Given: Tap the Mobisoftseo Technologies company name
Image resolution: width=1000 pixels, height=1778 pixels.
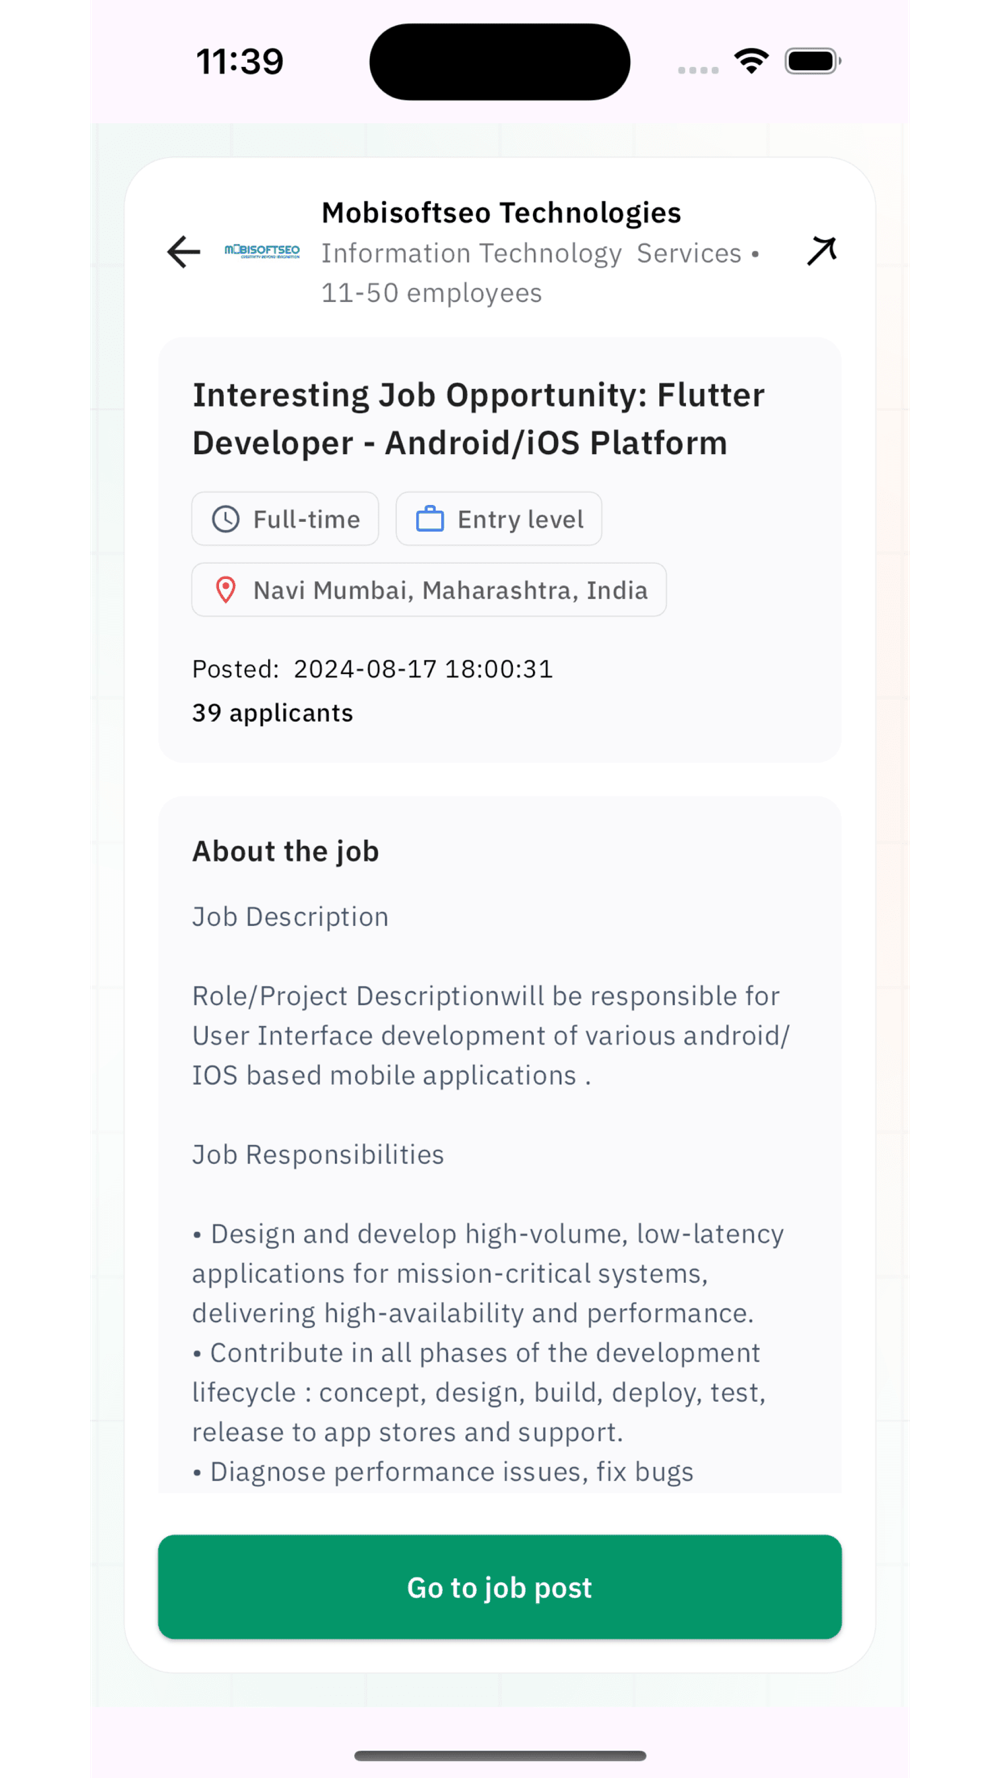Looking at the screenshot, I should click(501, 213).
